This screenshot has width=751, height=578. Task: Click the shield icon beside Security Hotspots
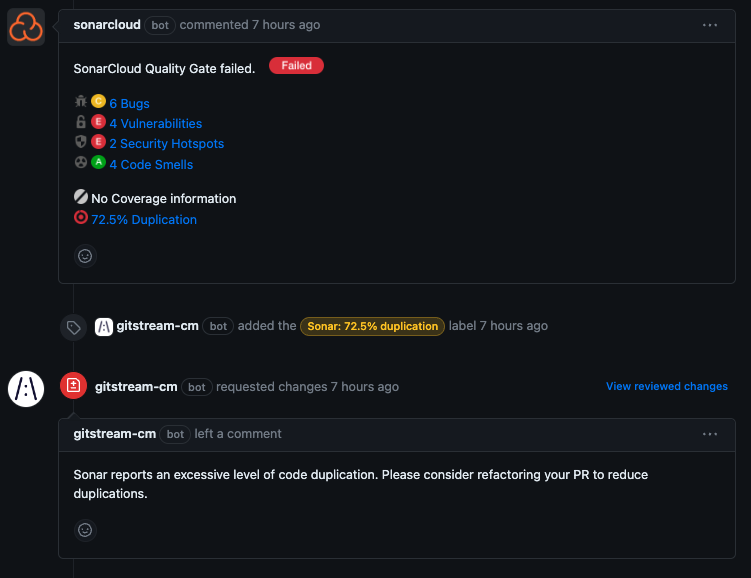(x=81, y=142)
